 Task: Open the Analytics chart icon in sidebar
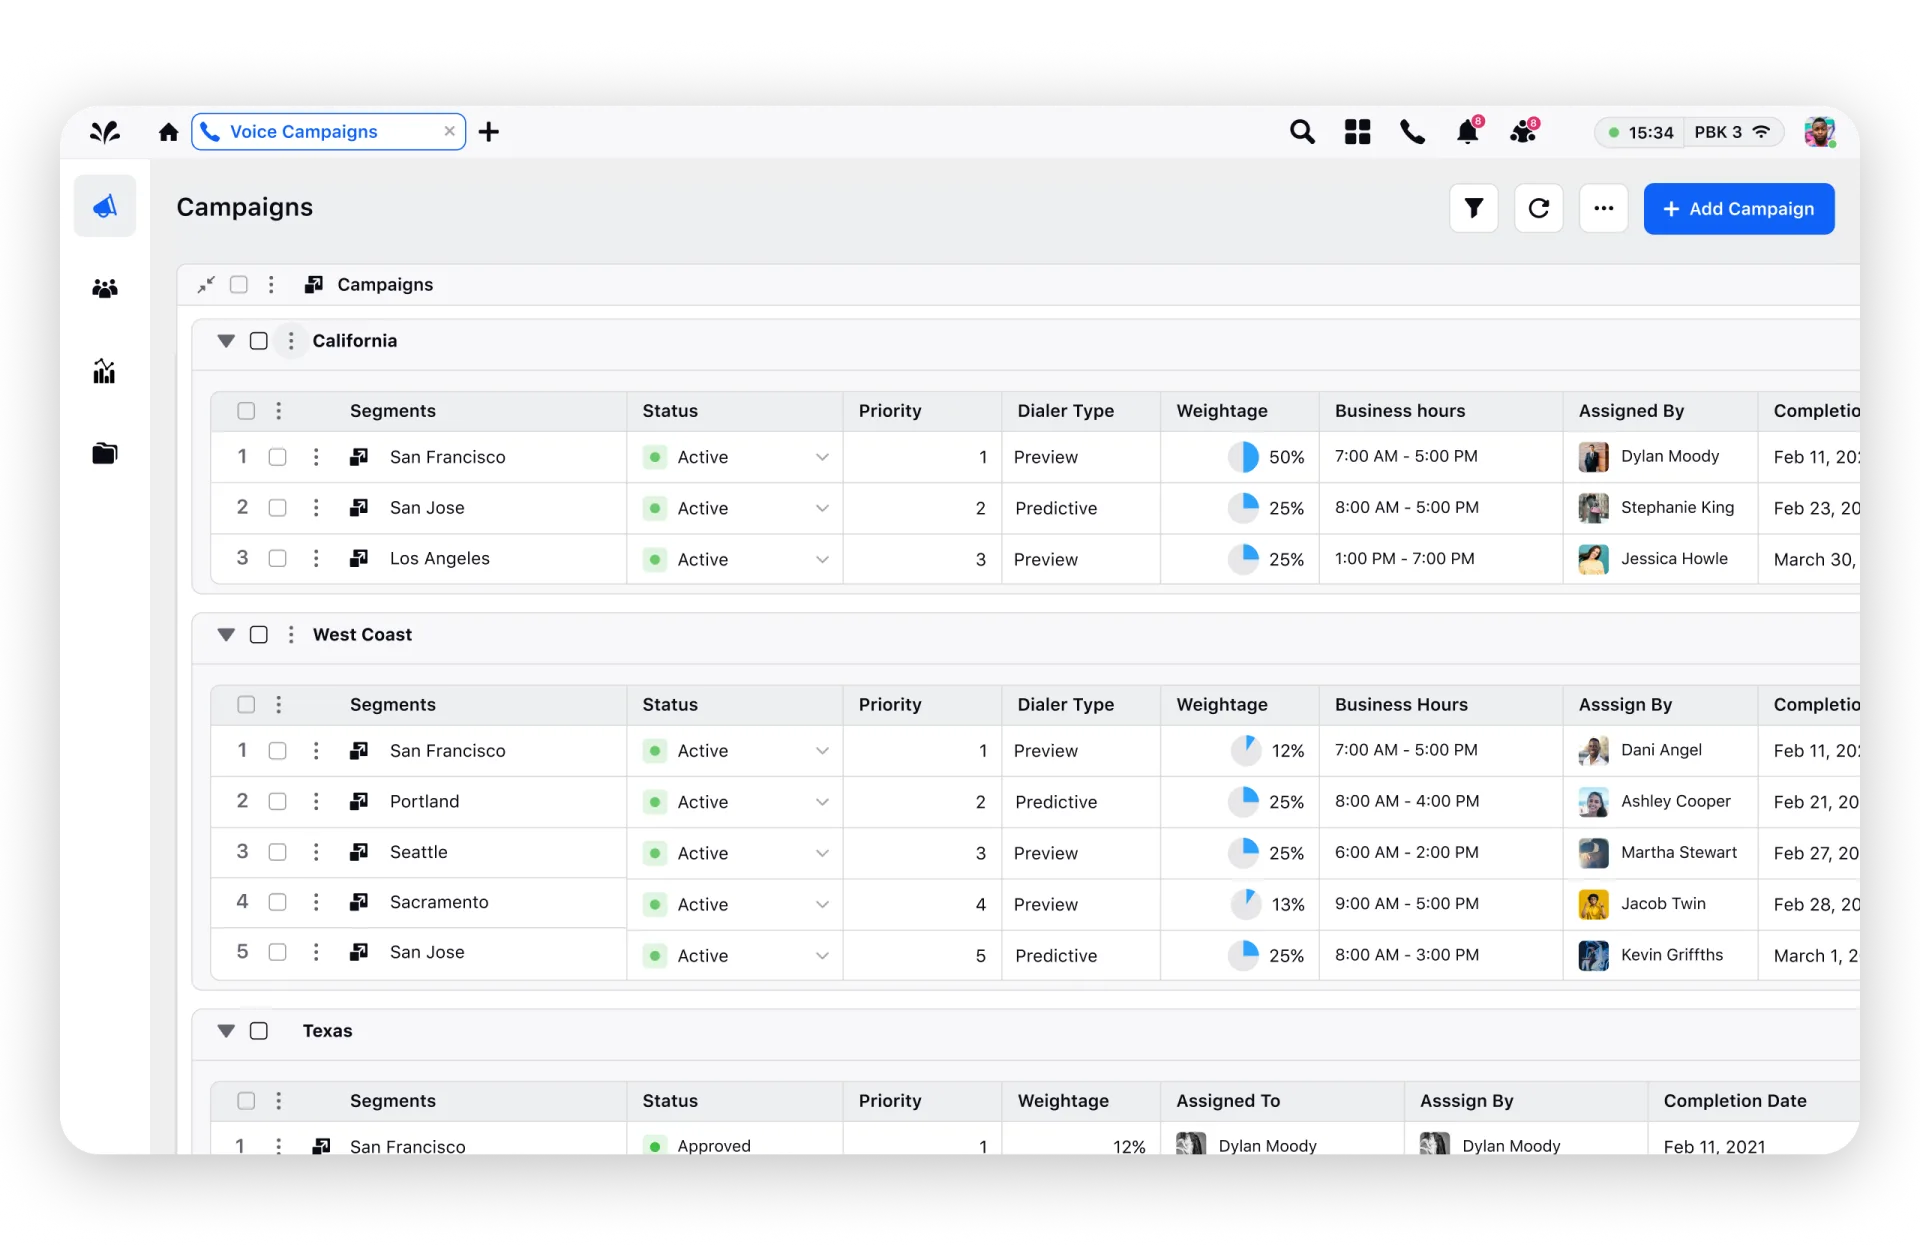click(105, 370)
